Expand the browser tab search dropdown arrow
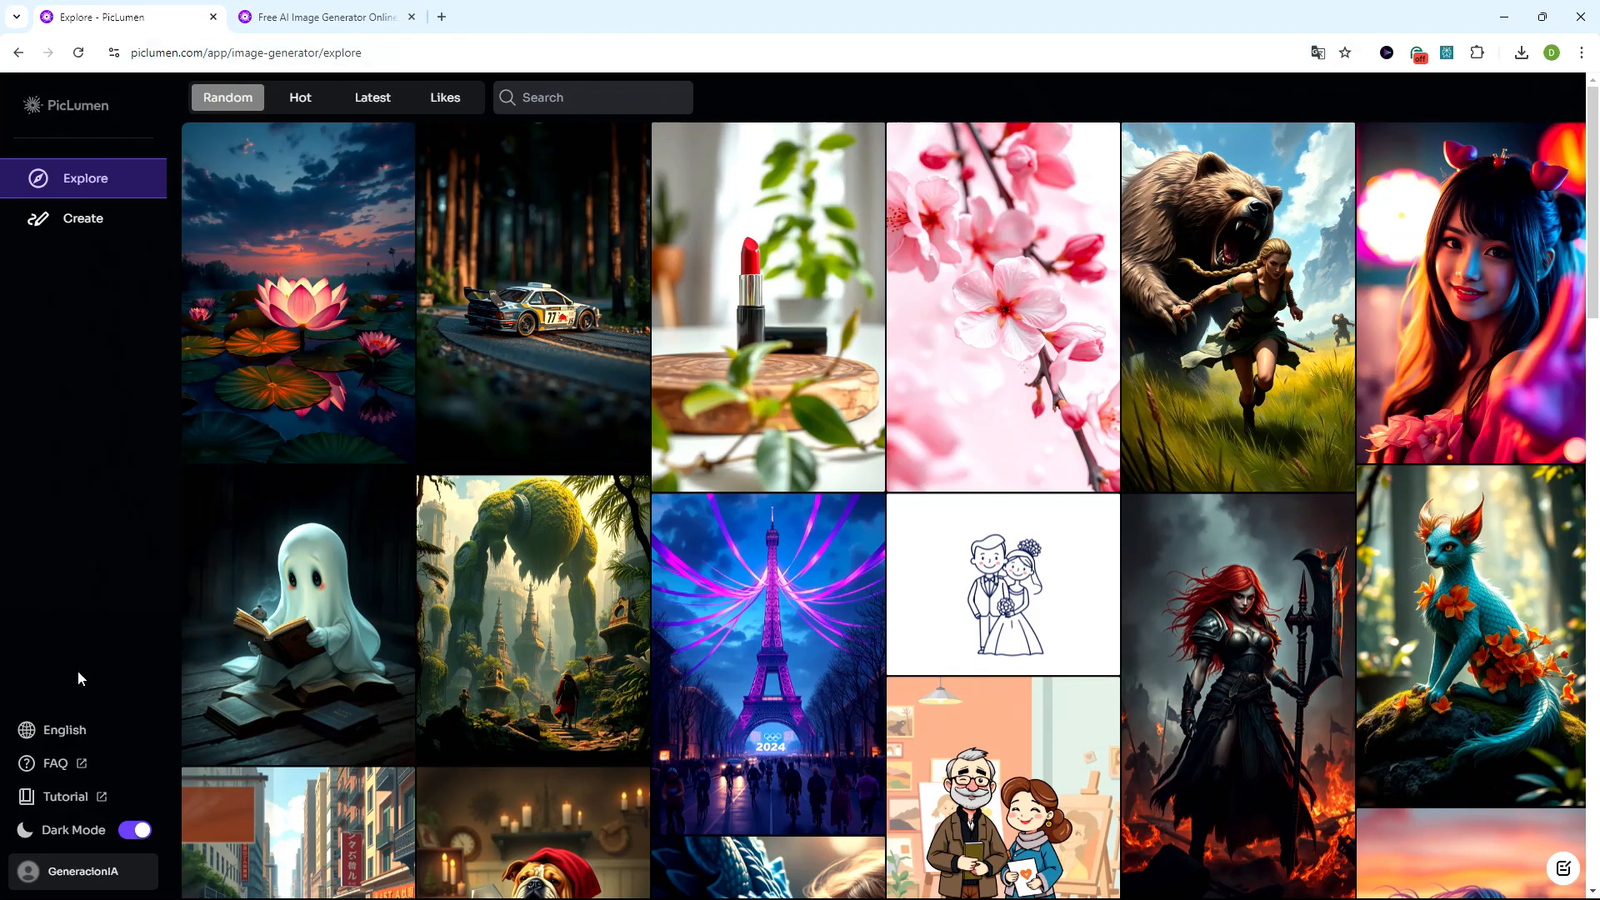 pyautogui.click(x=17, y=17)
